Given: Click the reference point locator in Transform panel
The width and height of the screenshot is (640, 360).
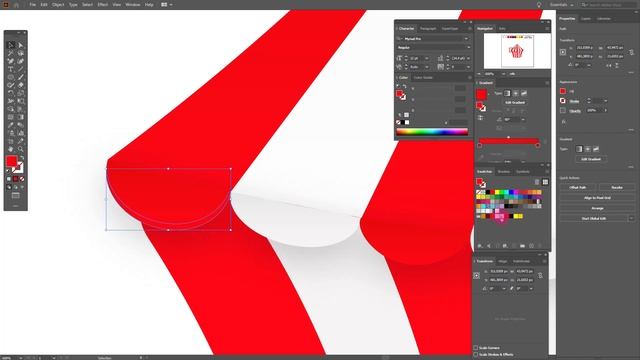Looking at the screenshot, I should click(x=476, y=276).
